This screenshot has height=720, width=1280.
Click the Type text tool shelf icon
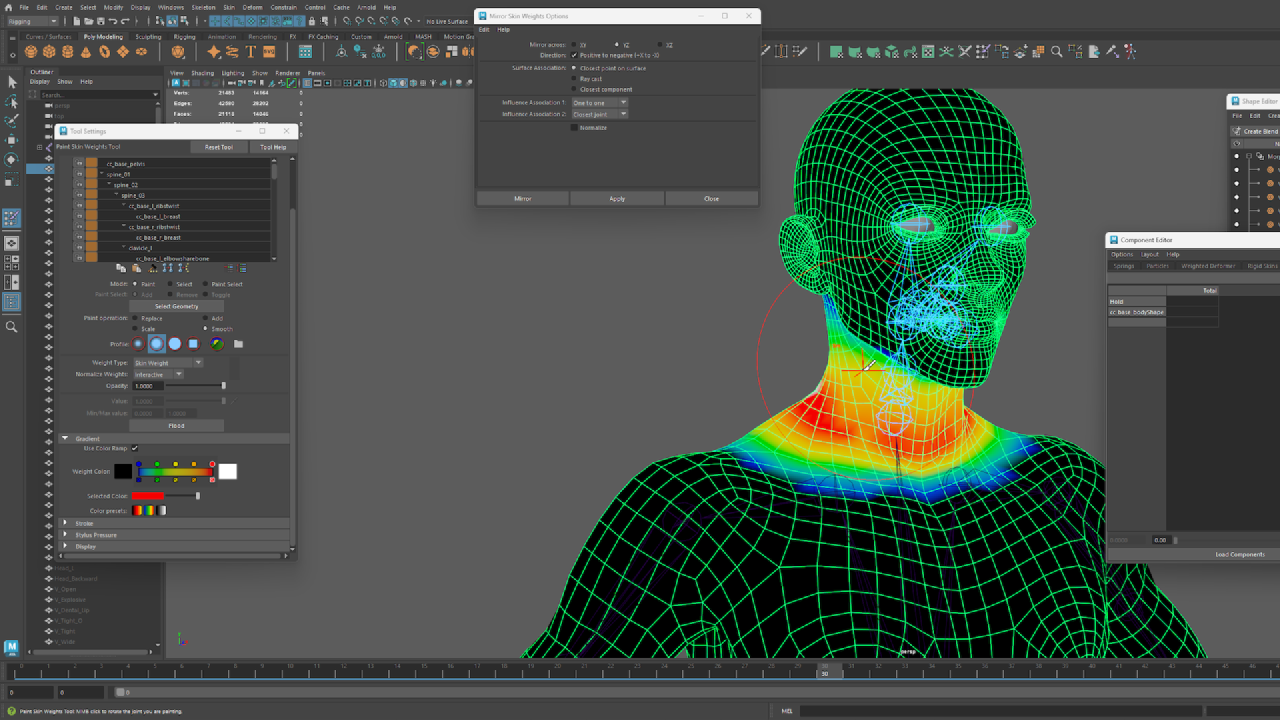click(250, 52)
